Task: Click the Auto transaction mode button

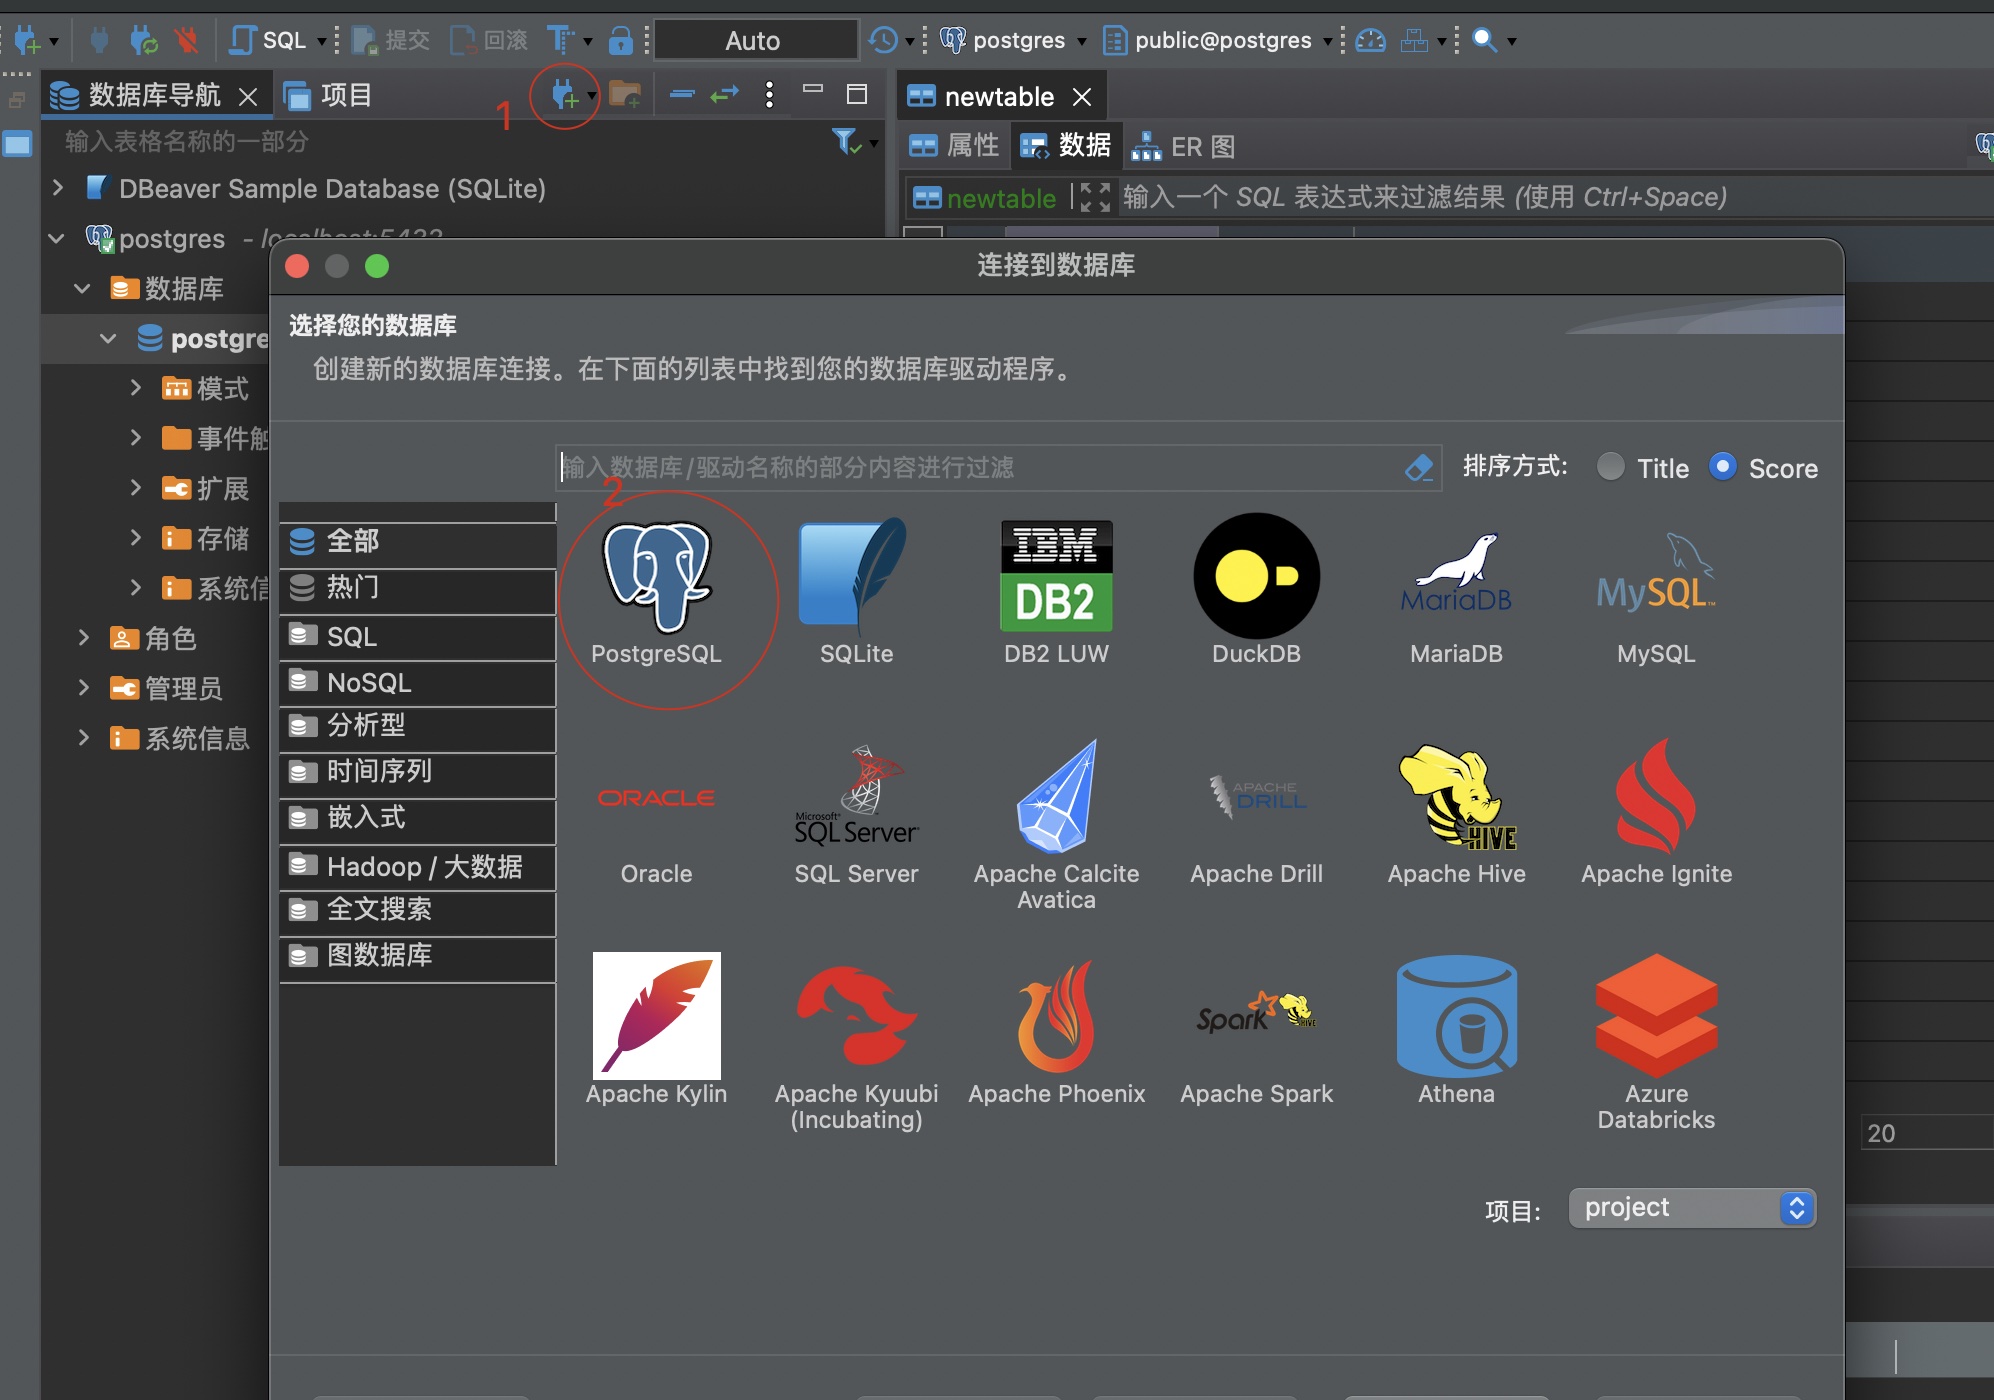Action: pos(755,41)
